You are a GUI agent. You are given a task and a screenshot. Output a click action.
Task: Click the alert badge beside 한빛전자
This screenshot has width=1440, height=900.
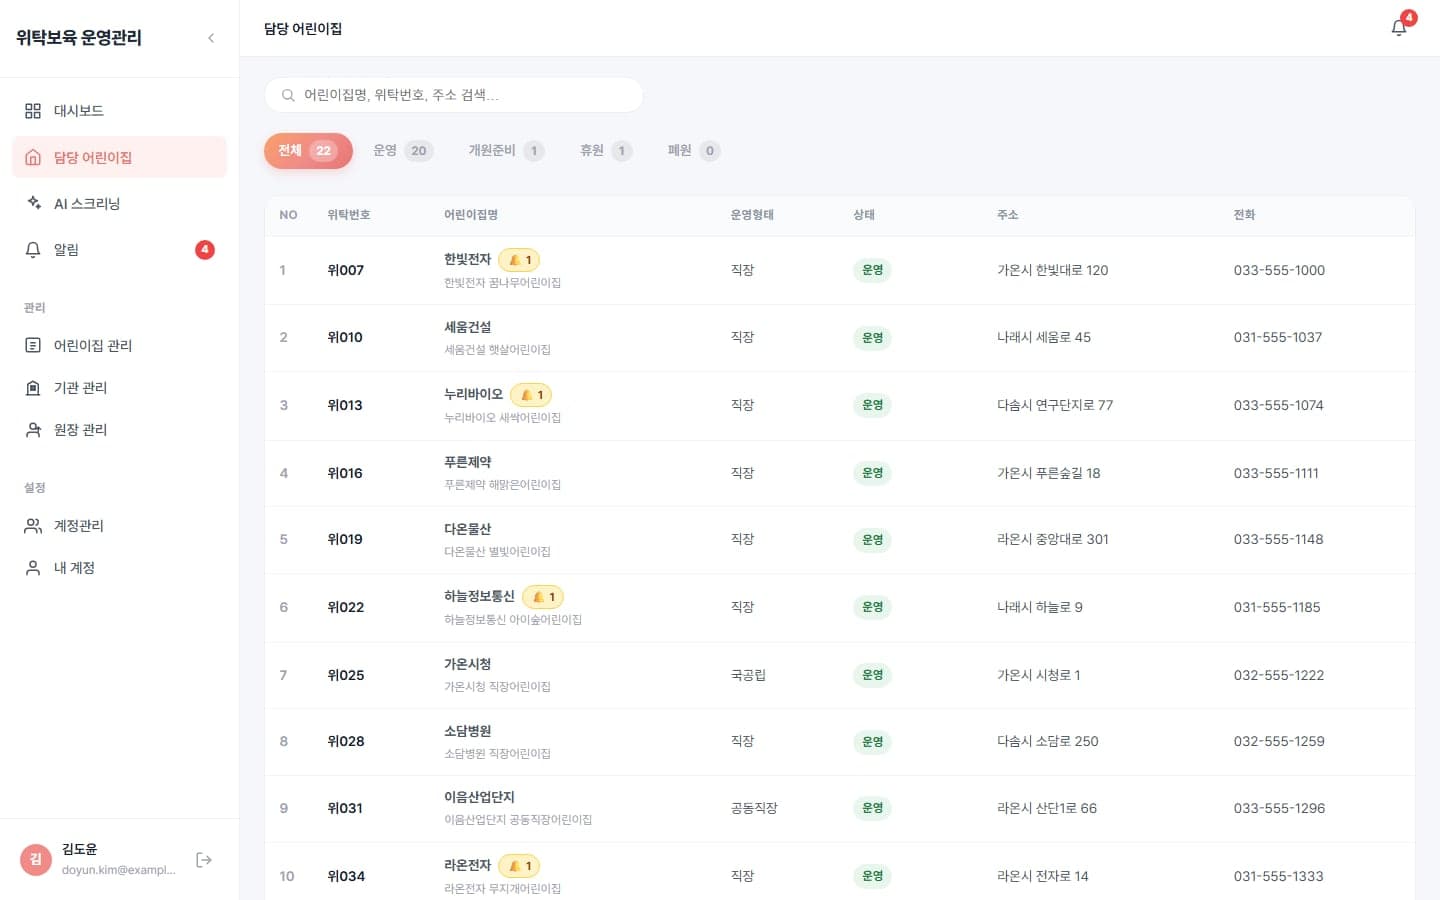pyautogui.click(x=519, y=260)
